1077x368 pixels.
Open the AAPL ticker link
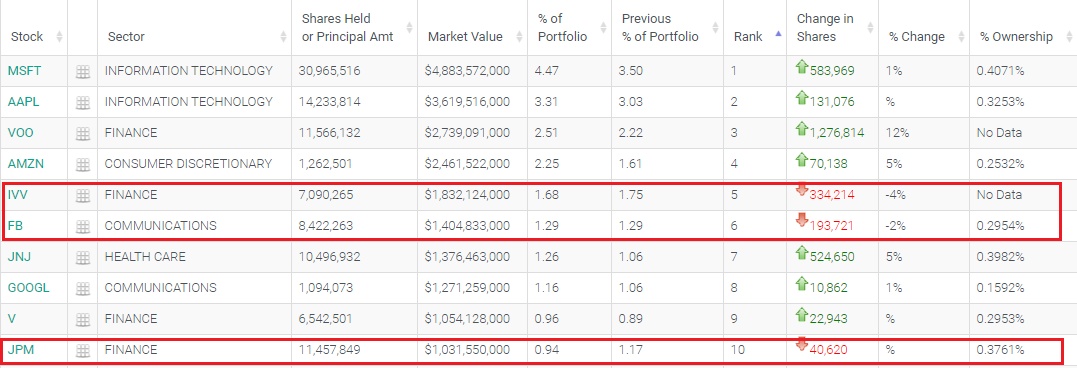23,102
